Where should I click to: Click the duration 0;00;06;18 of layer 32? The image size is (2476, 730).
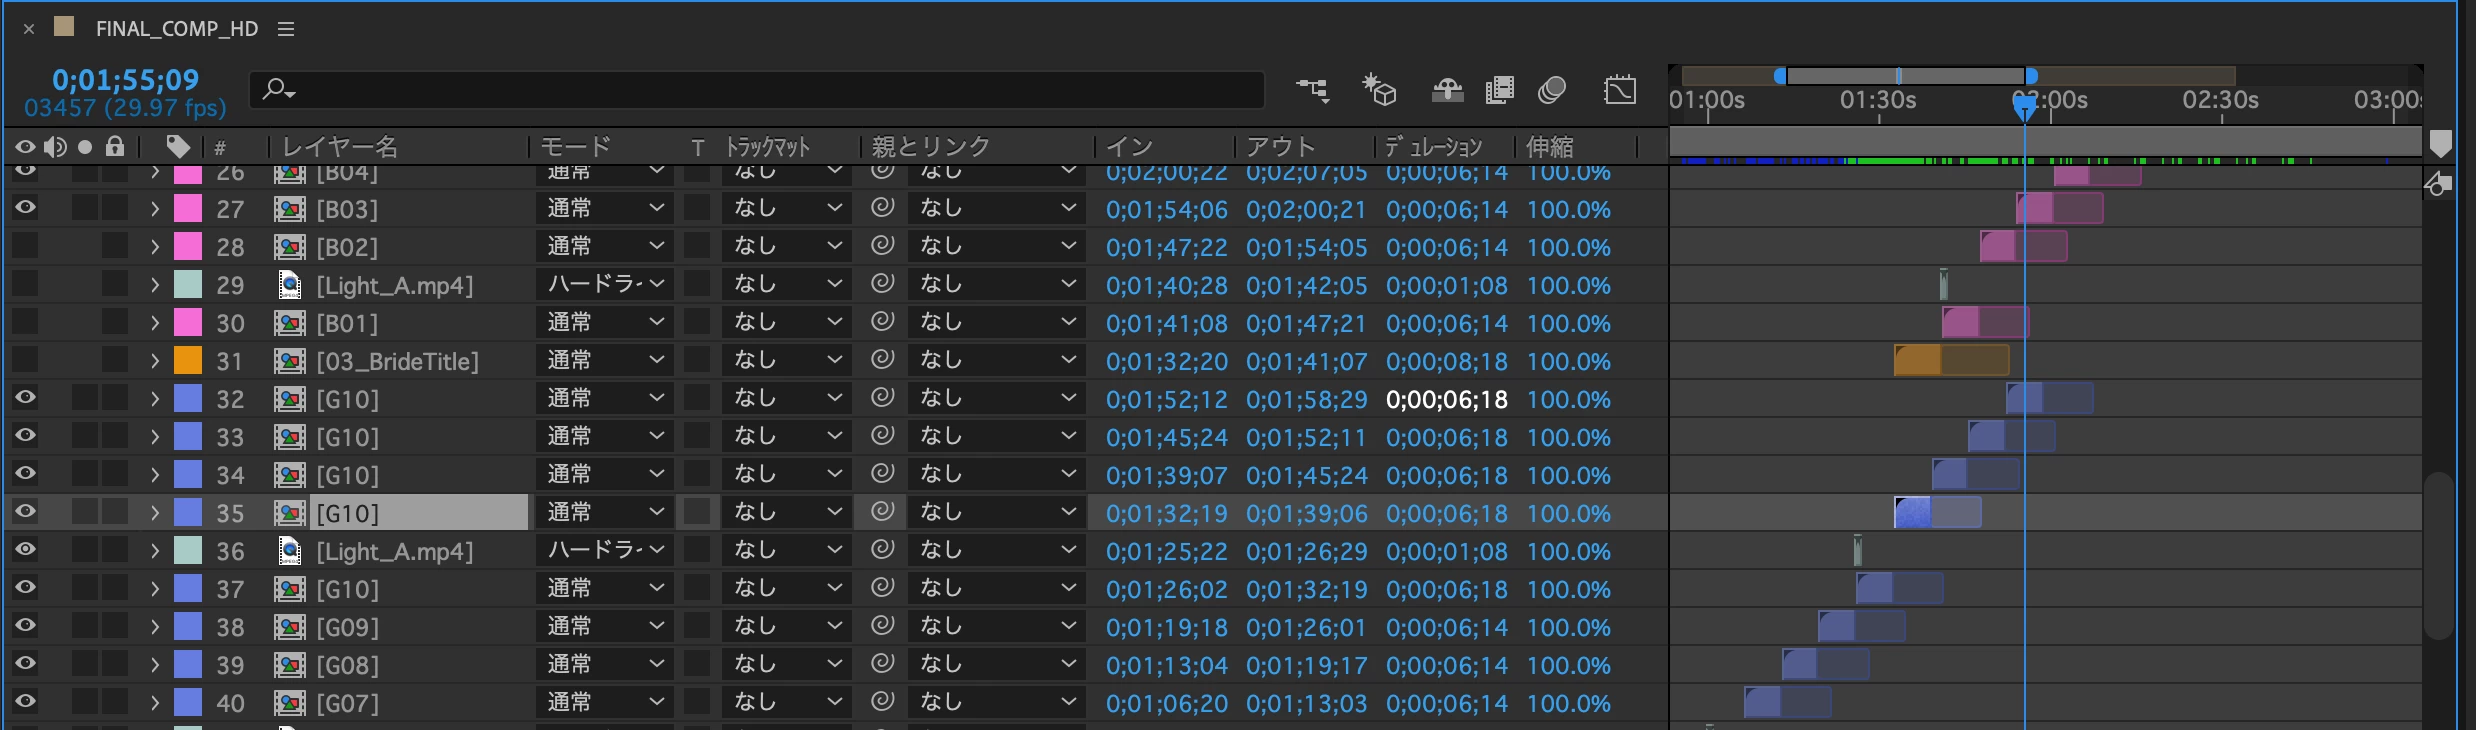click(x=1447, y=400)
